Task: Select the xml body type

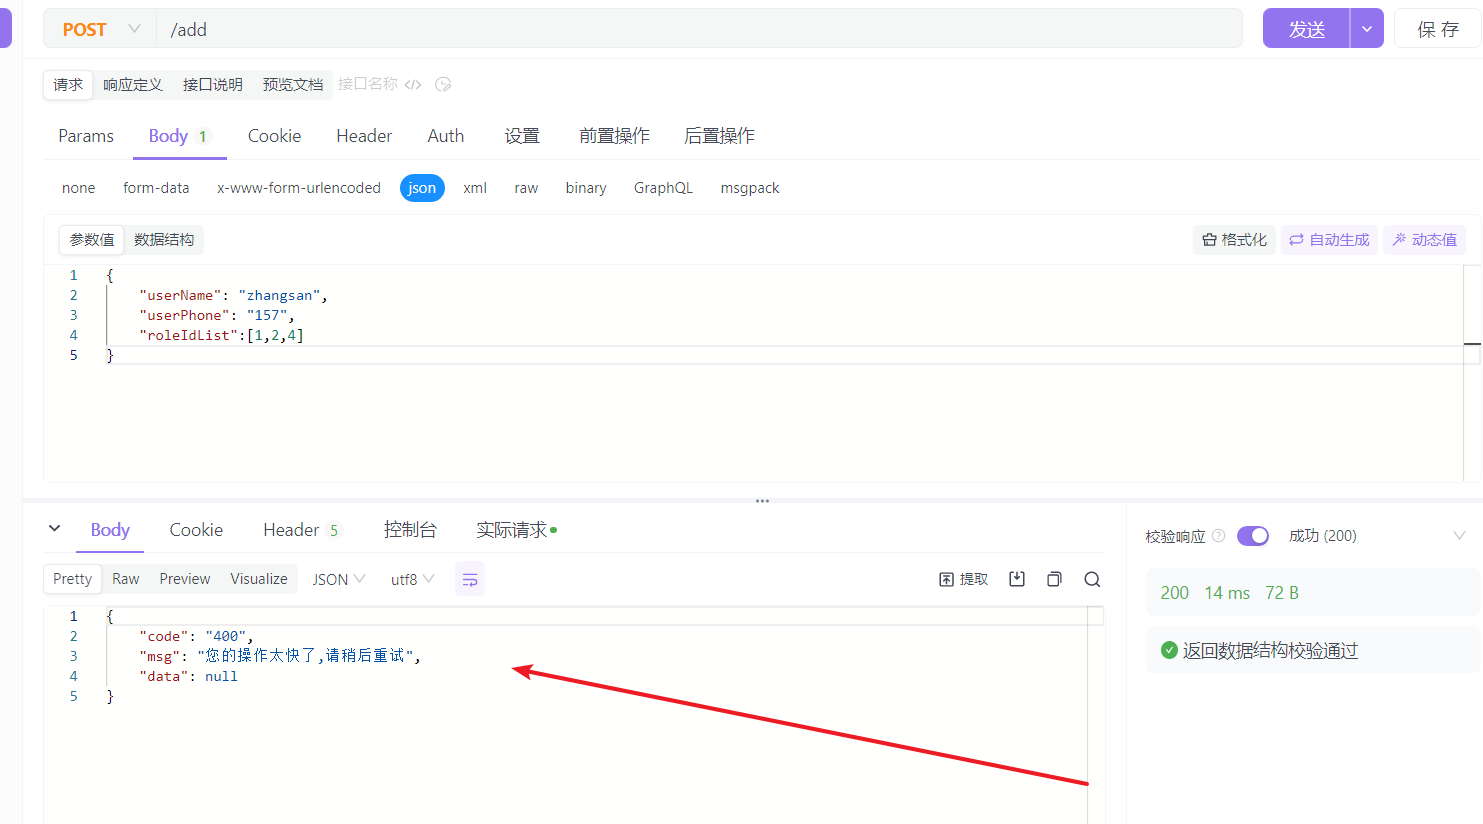Action: point(475,188)
